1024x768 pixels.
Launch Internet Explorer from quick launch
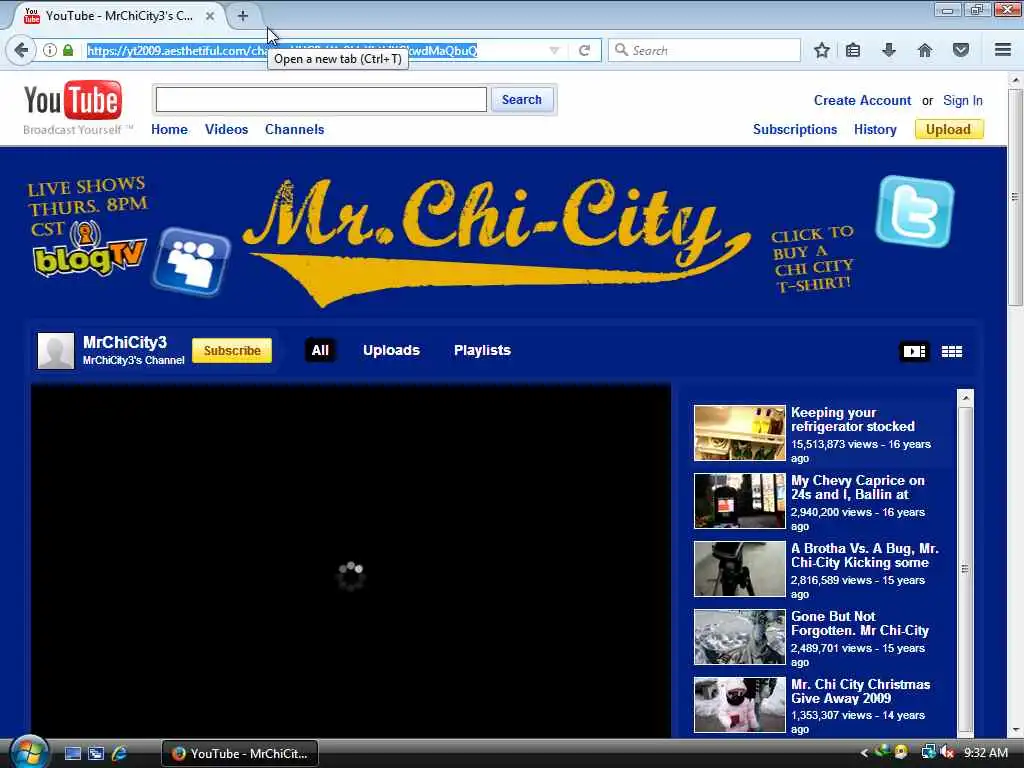[120, 754]
